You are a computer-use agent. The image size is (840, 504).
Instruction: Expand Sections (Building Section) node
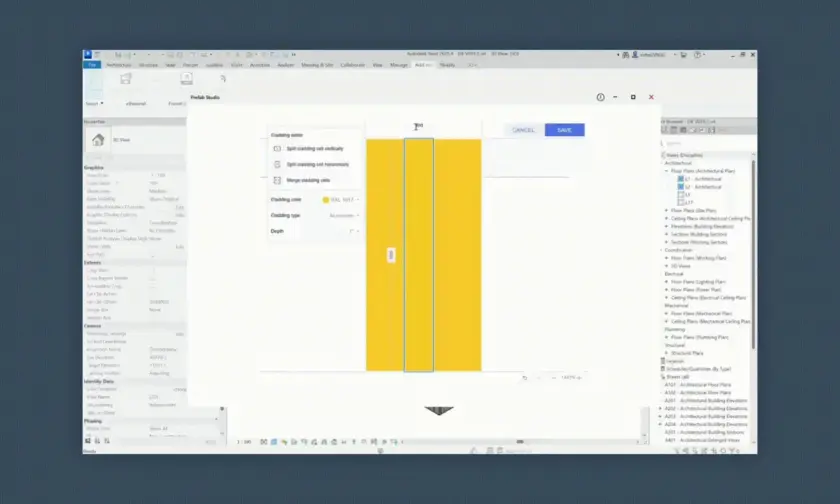[x=667, y=235]
